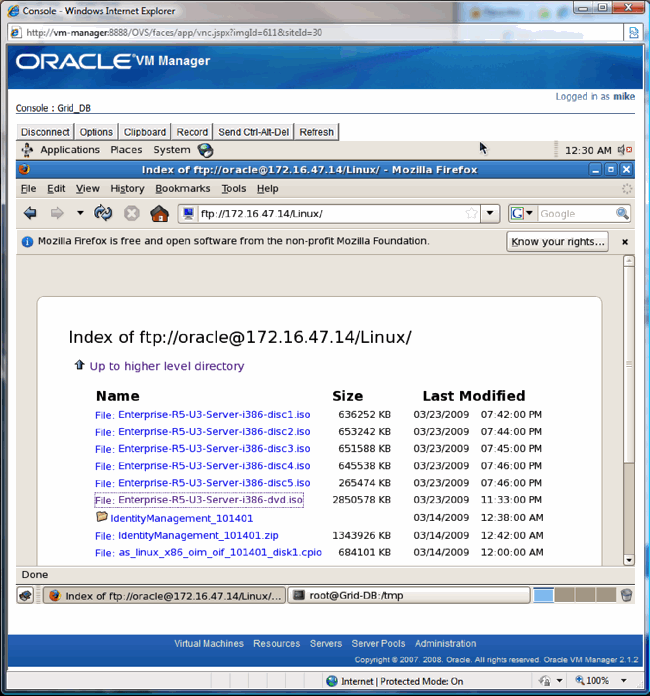Open the GNOME Places menu
Image resolution: width=650 pixels, height=696 pixels.
(126, 150)
